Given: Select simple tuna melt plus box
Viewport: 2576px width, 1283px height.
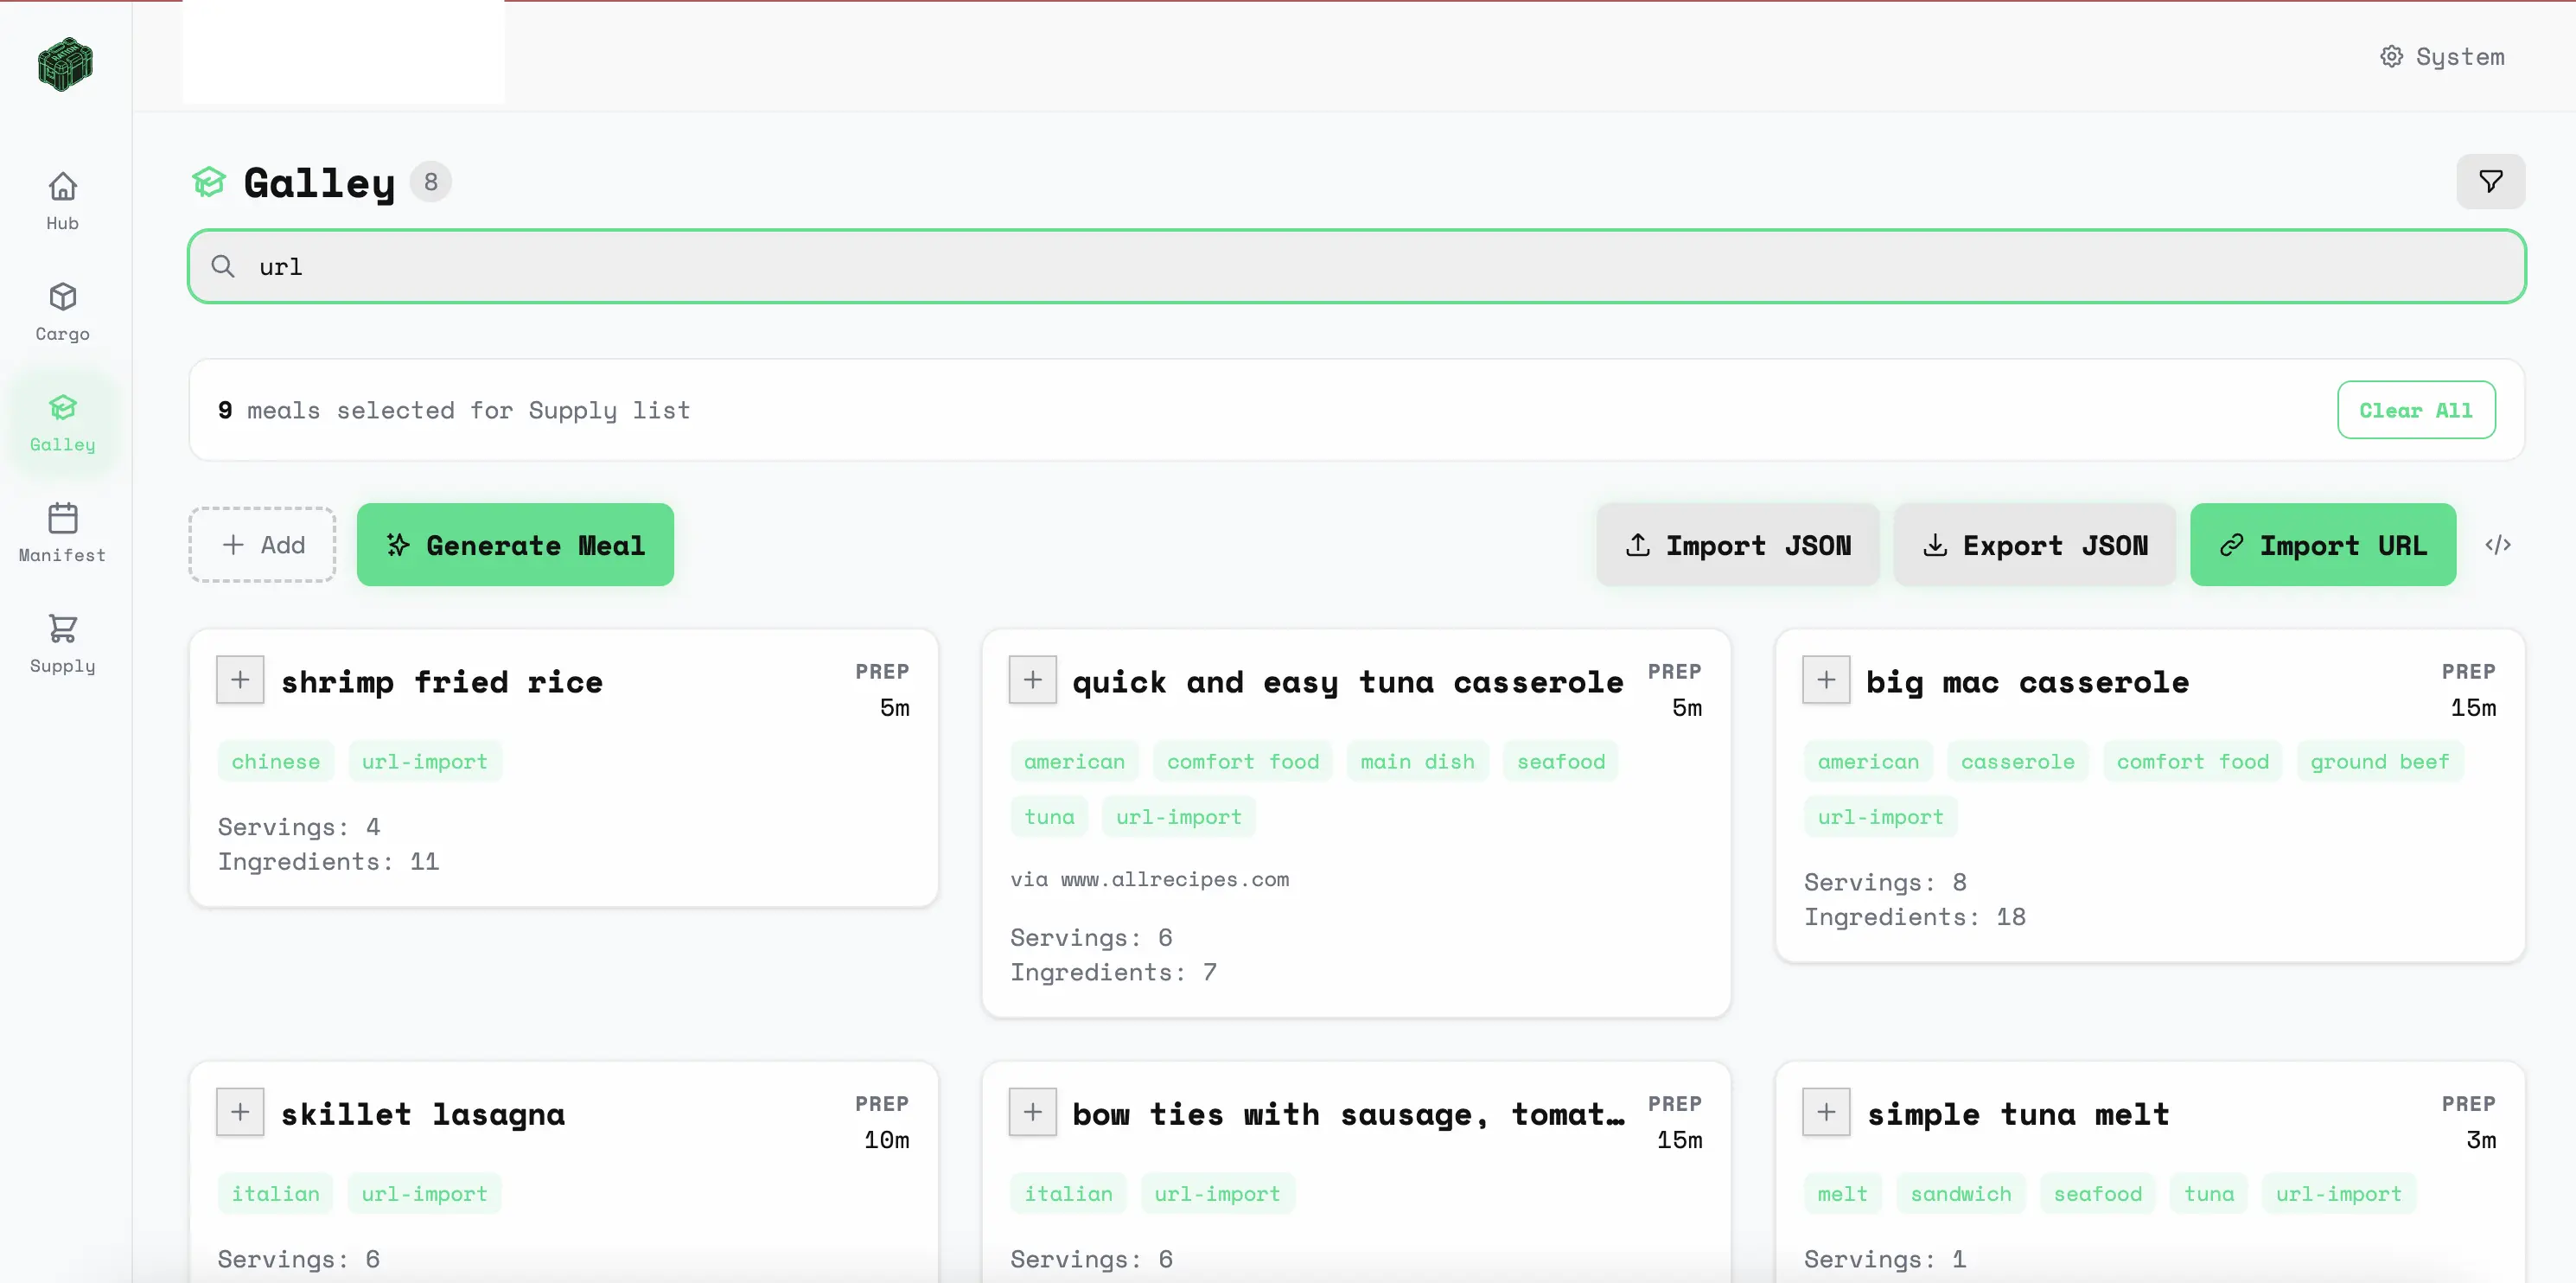Looking at the screenshot, I should (1826, 1112).
